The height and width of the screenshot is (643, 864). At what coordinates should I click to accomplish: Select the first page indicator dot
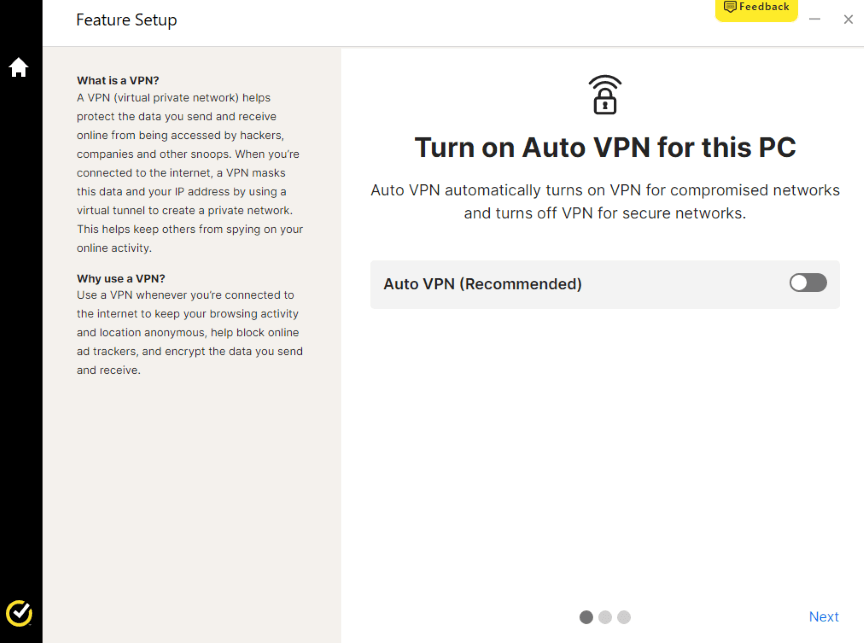point(586,617)
